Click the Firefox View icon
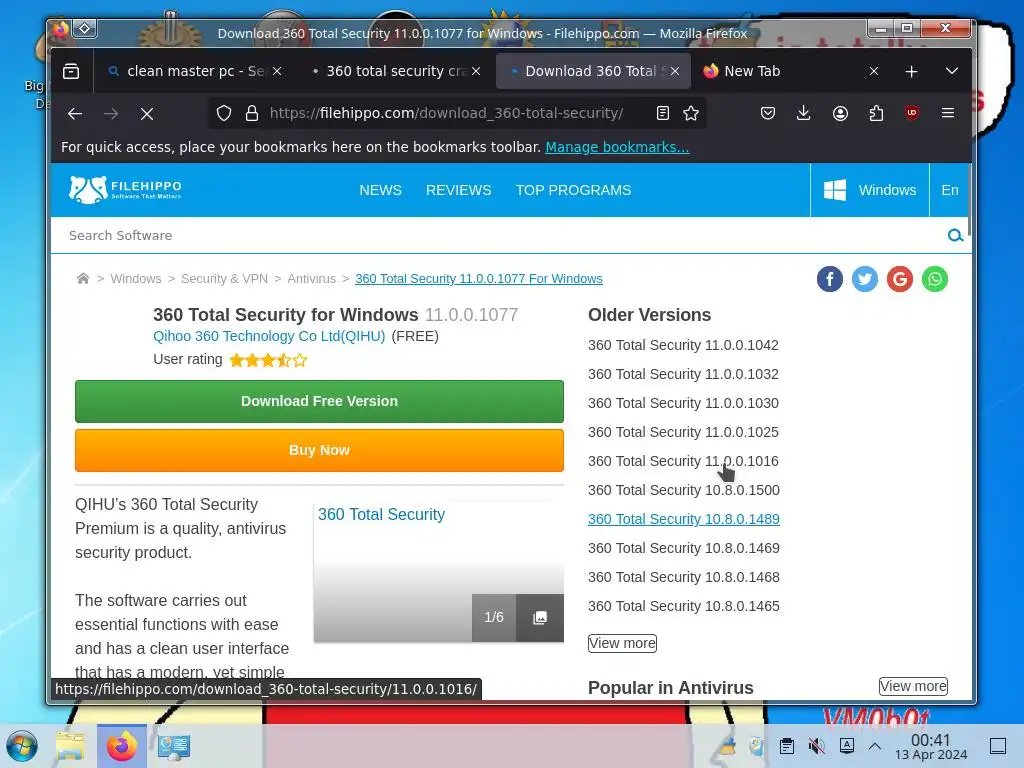Viewport: 1024px width, 768px height. [71, 71]
